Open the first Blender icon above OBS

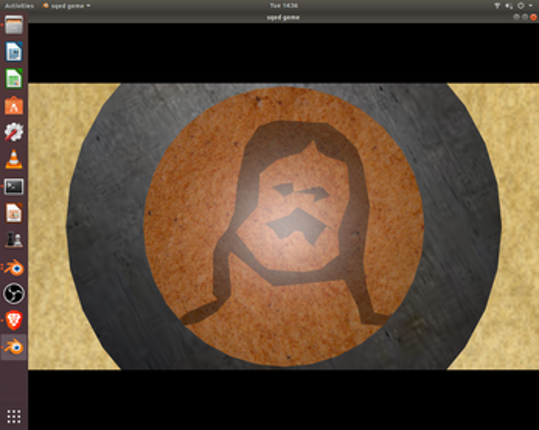tap(14, 267)
